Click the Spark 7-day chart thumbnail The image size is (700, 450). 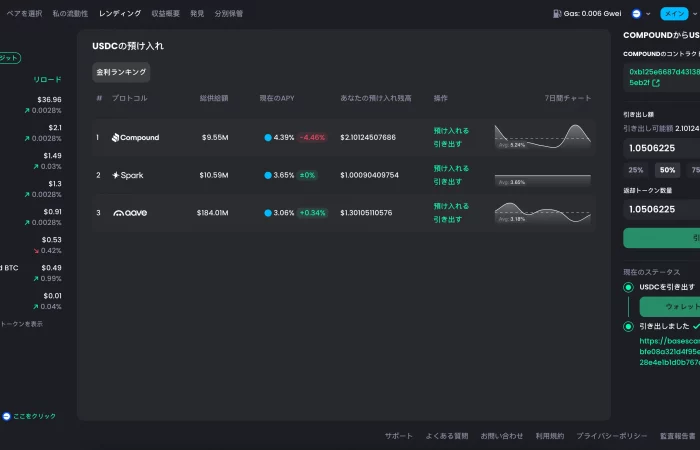543,180
